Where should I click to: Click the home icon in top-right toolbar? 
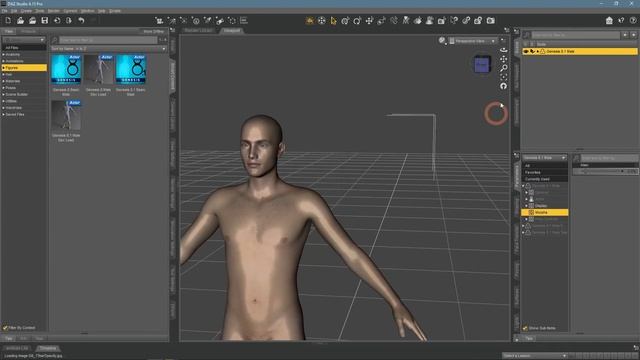tap(609, 20)
